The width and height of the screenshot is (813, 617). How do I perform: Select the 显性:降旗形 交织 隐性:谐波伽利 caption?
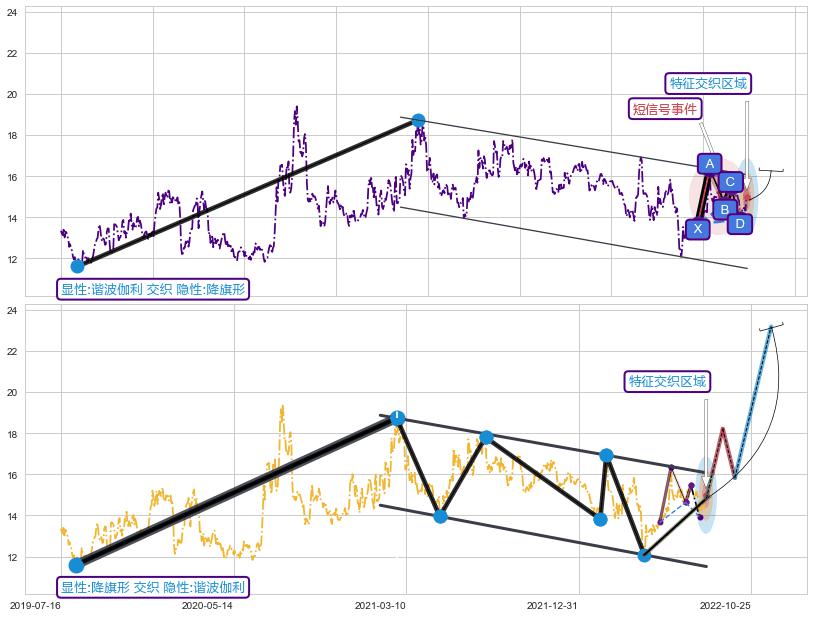tap(153, 587)
